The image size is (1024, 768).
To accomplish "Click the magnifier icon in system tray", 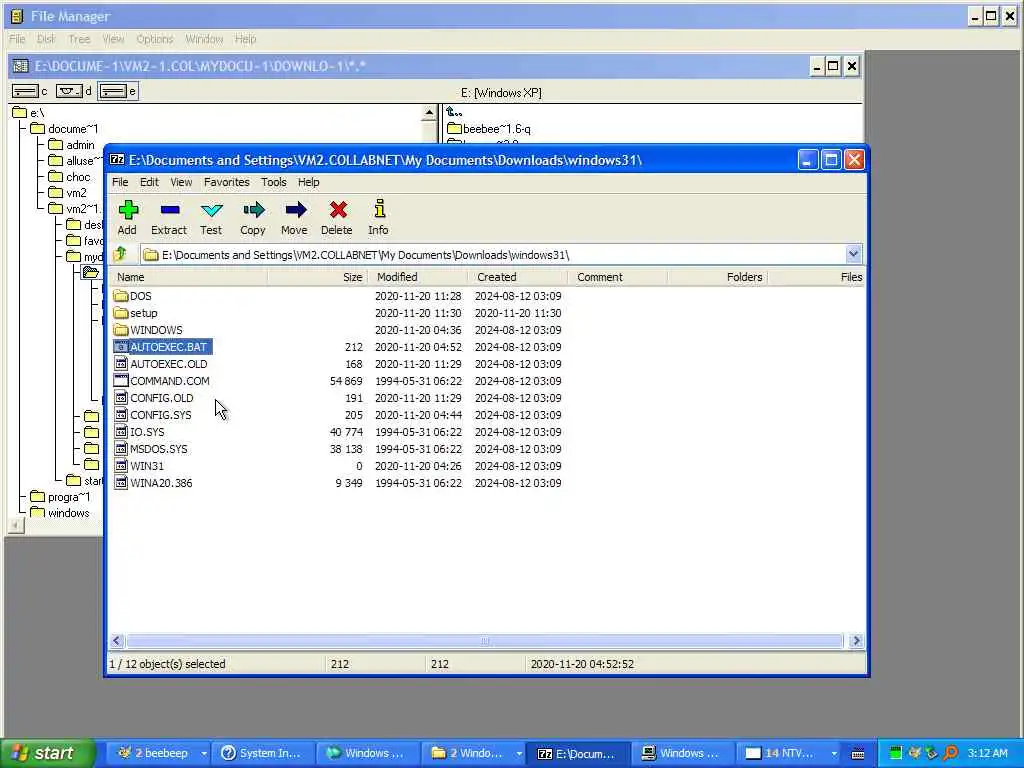I will tap(950, 753).
